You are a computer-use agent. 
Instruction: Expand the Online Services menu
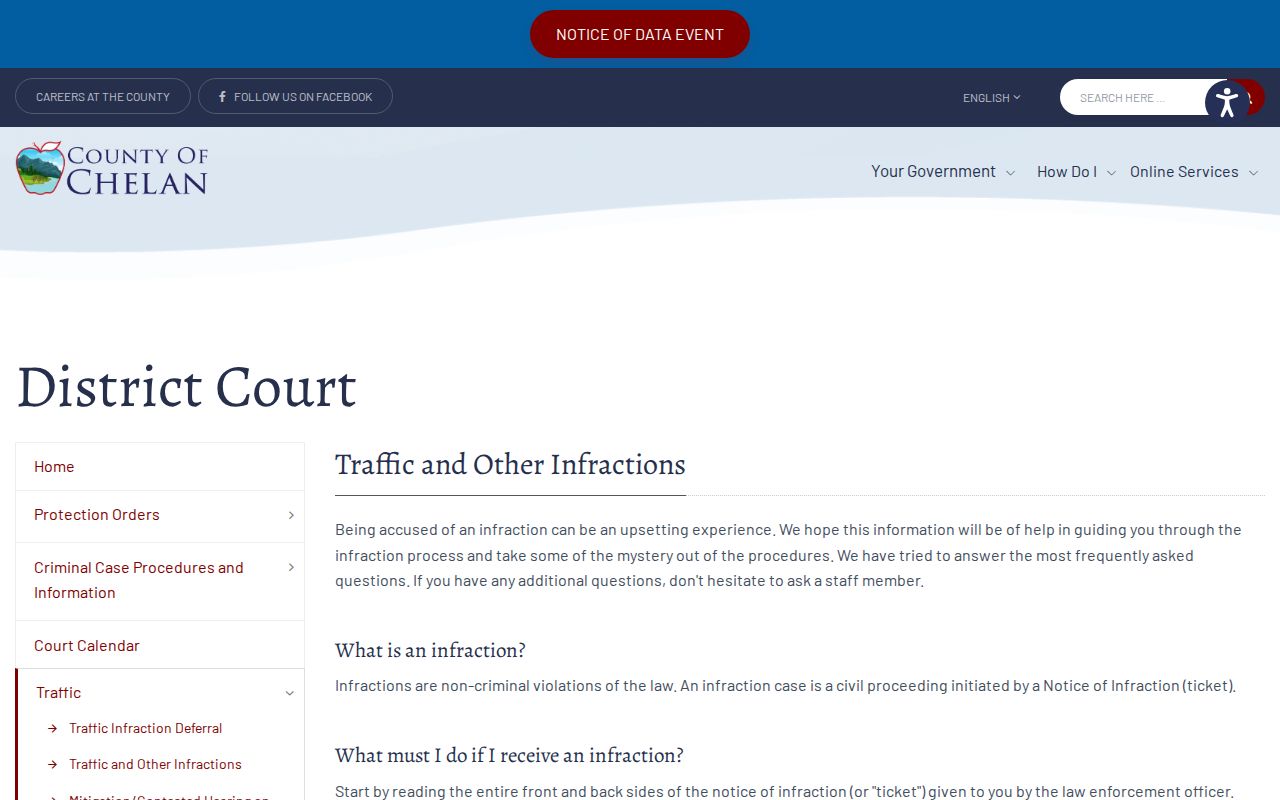click(x=1194, y=172)
